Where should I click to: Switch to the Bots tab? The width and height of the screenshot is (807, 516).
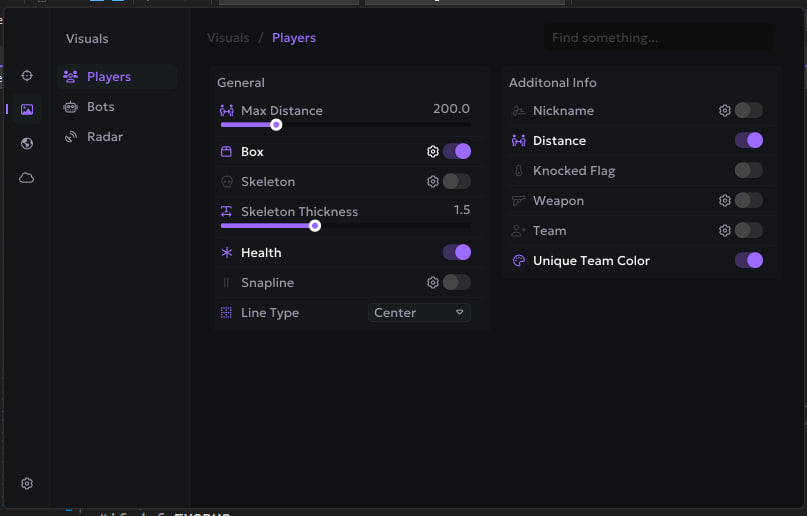click(x=100, y=107)
